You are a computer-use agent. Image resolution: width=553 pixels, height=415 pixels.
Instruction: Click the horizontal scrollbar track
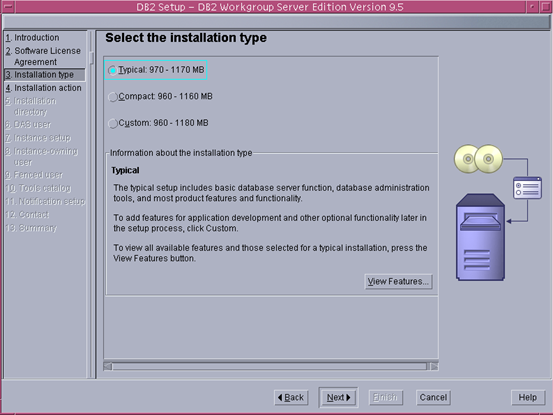click(x=269, y=367)
